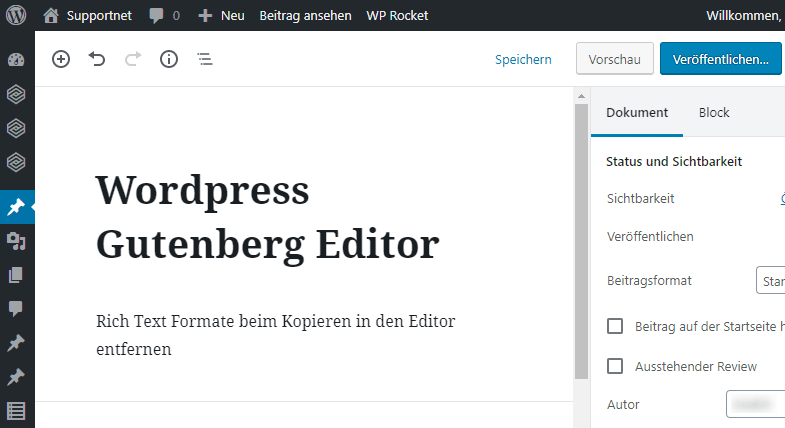The height and width of the screenshot is (428, 785).
Task: Open the first layered-diamond sidebar icon
Action: [16, 94]
